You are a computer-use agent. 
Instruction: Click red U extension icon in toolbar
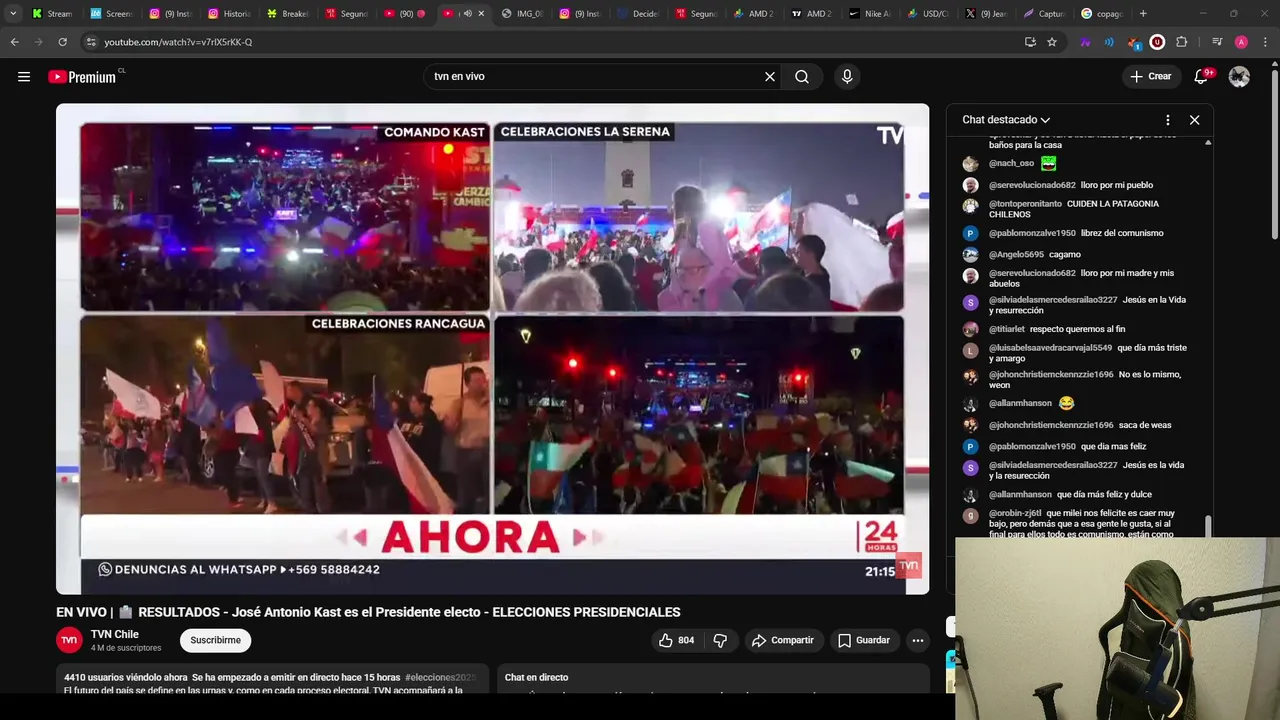[x=1157, y=42]
